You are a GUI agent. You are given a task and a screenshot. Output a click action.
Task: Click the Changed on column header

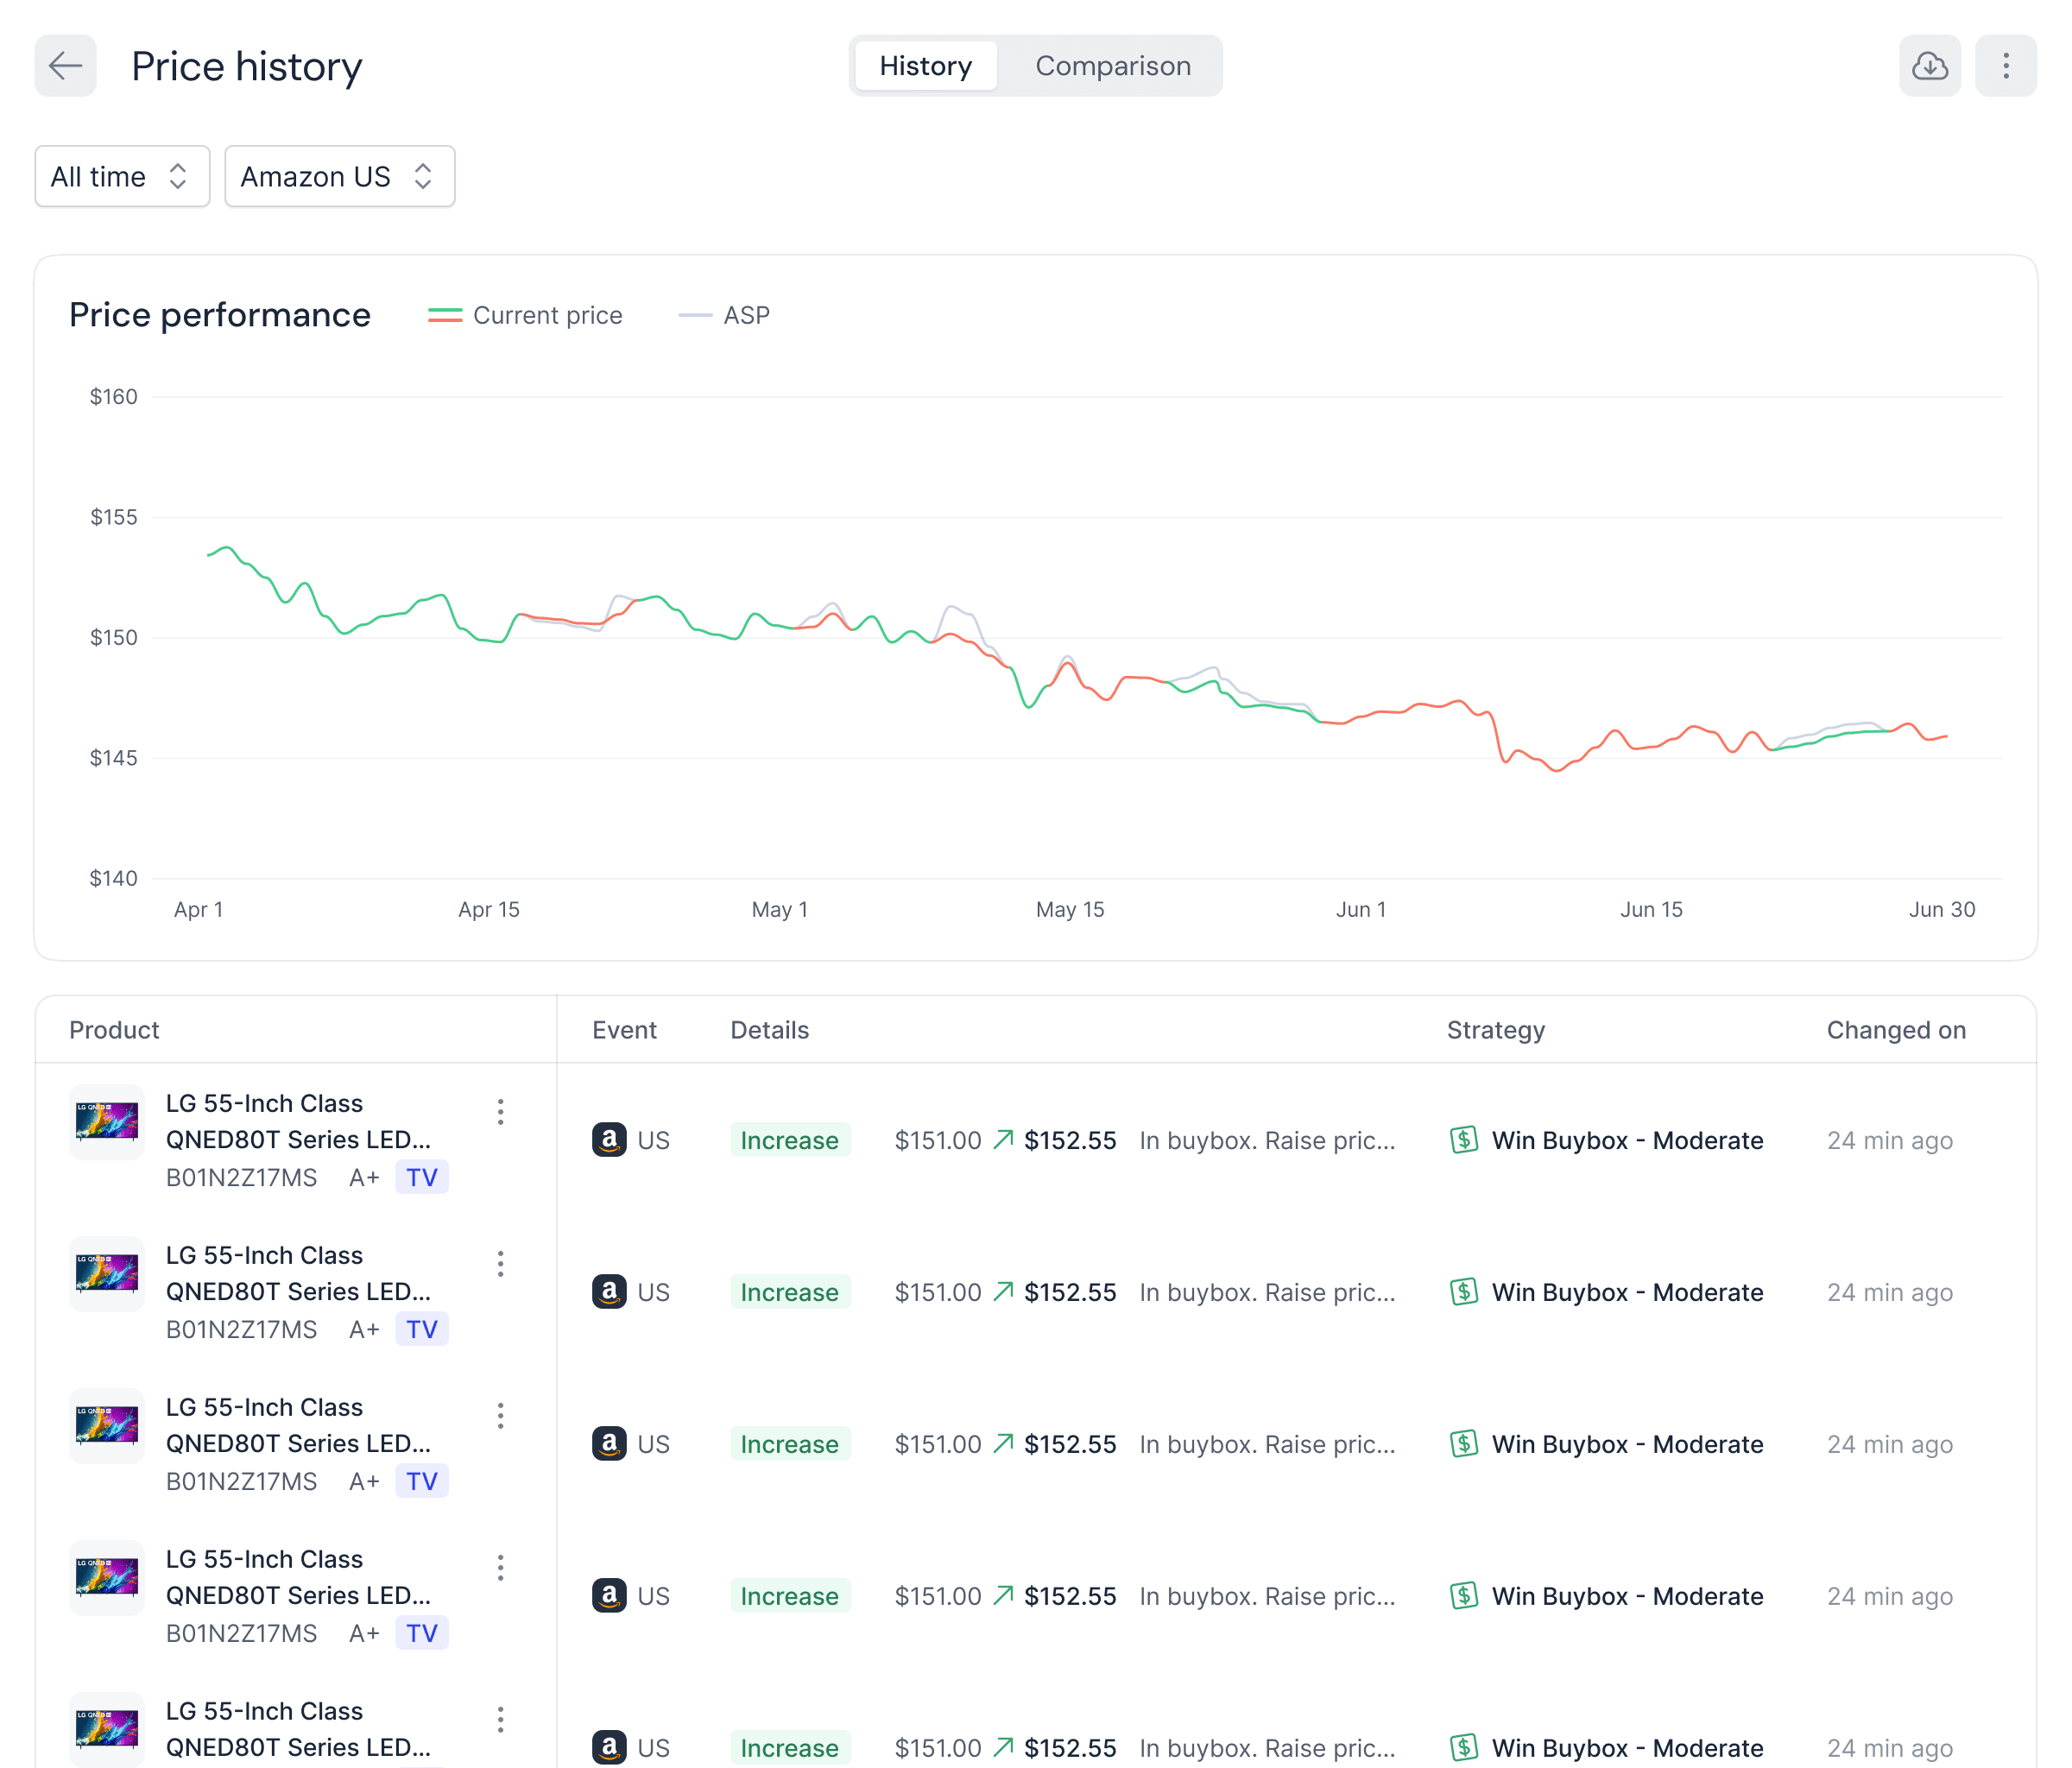[x=1895, y=1030]
